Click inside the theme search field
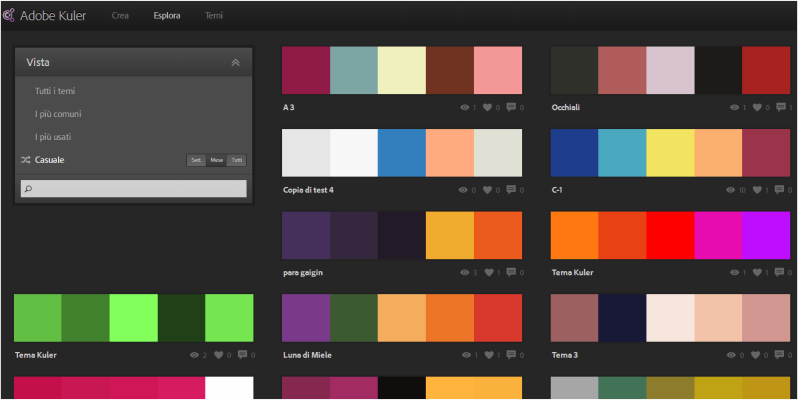This screenshot has height=400, width=798. (133, 189)
